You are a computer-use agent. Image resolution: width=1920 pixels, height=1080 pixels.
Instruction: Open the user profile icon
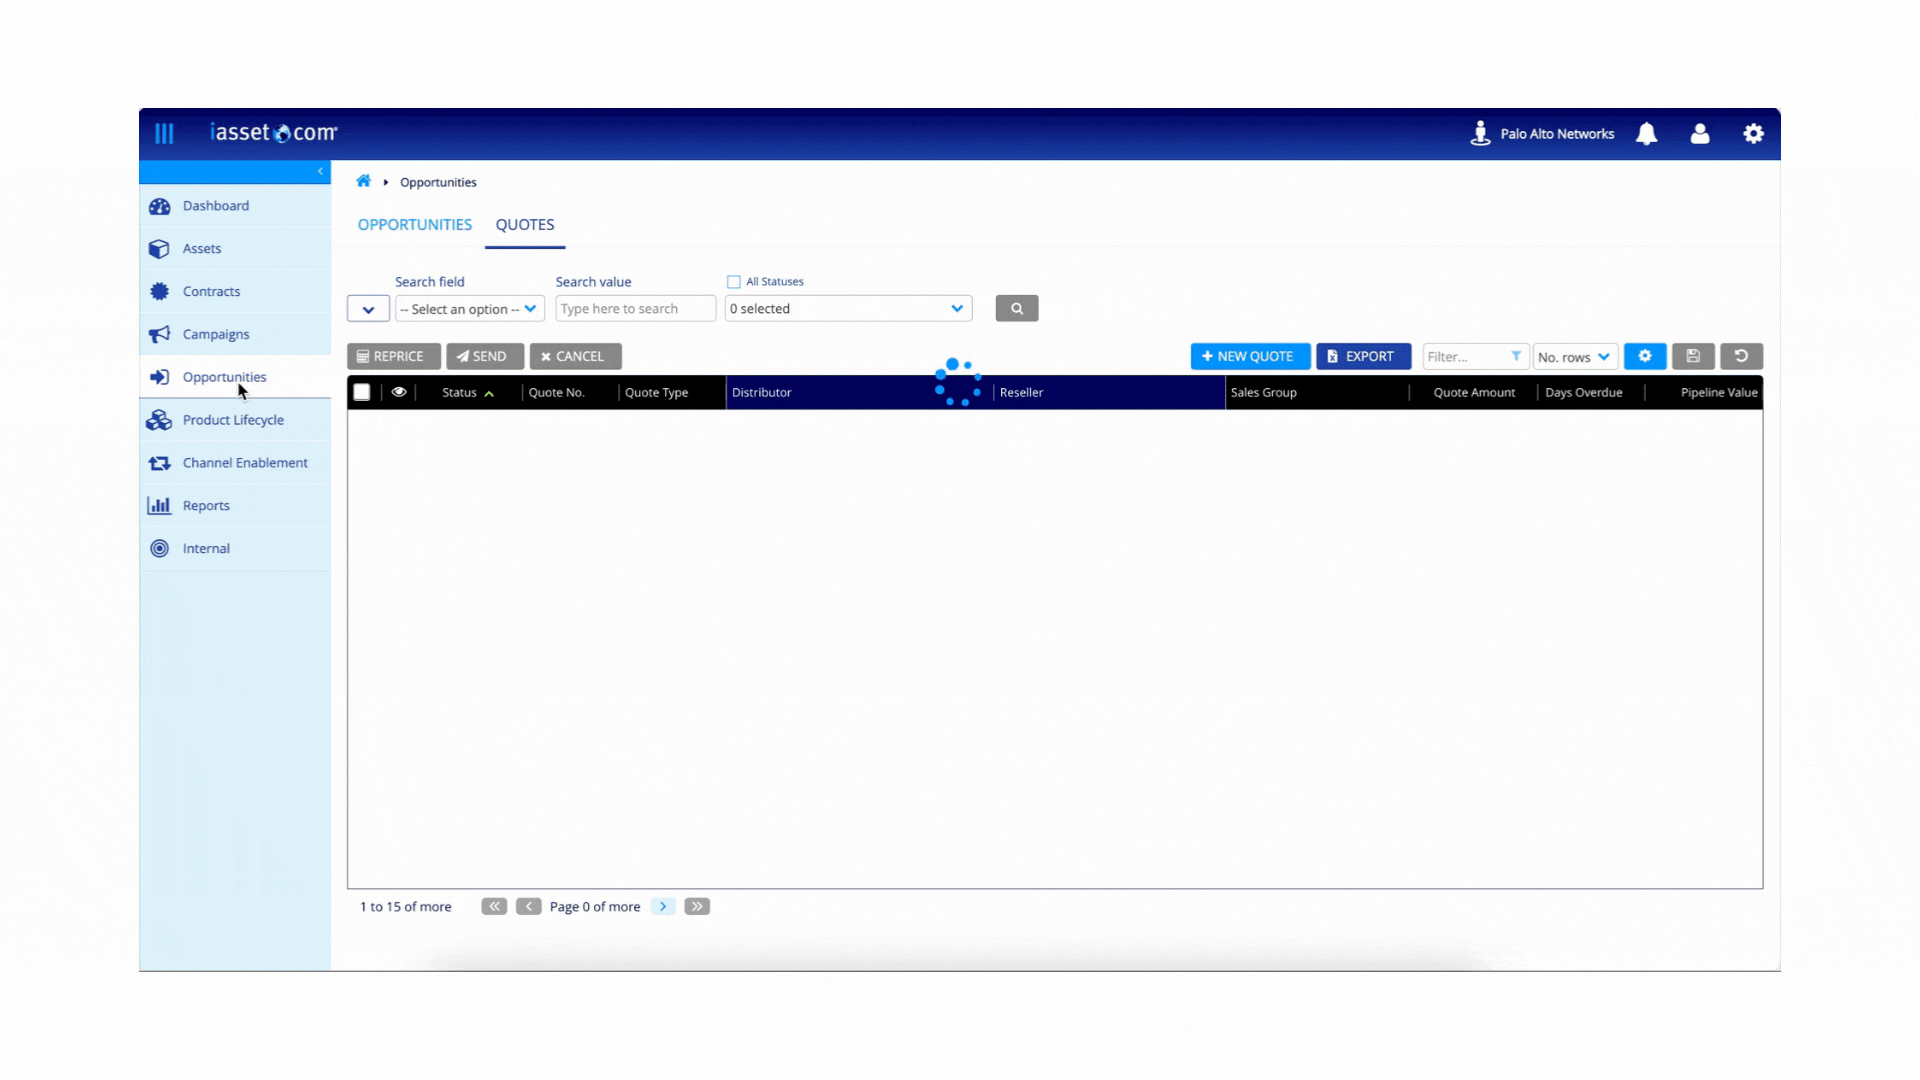pyautogui.click(x=1699, y=133)
